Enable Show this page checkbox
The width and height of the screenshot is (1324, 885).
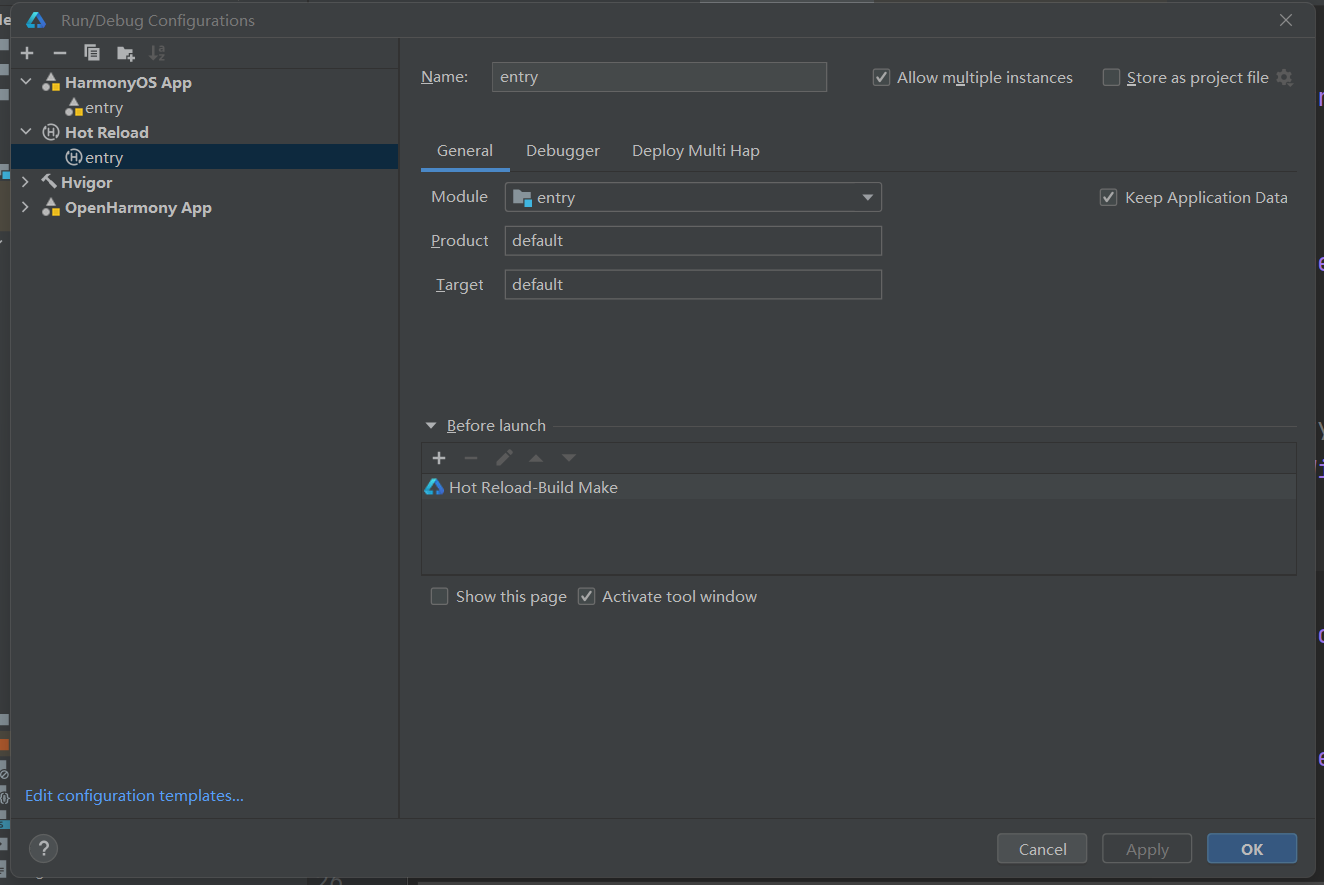coord(439,597)
